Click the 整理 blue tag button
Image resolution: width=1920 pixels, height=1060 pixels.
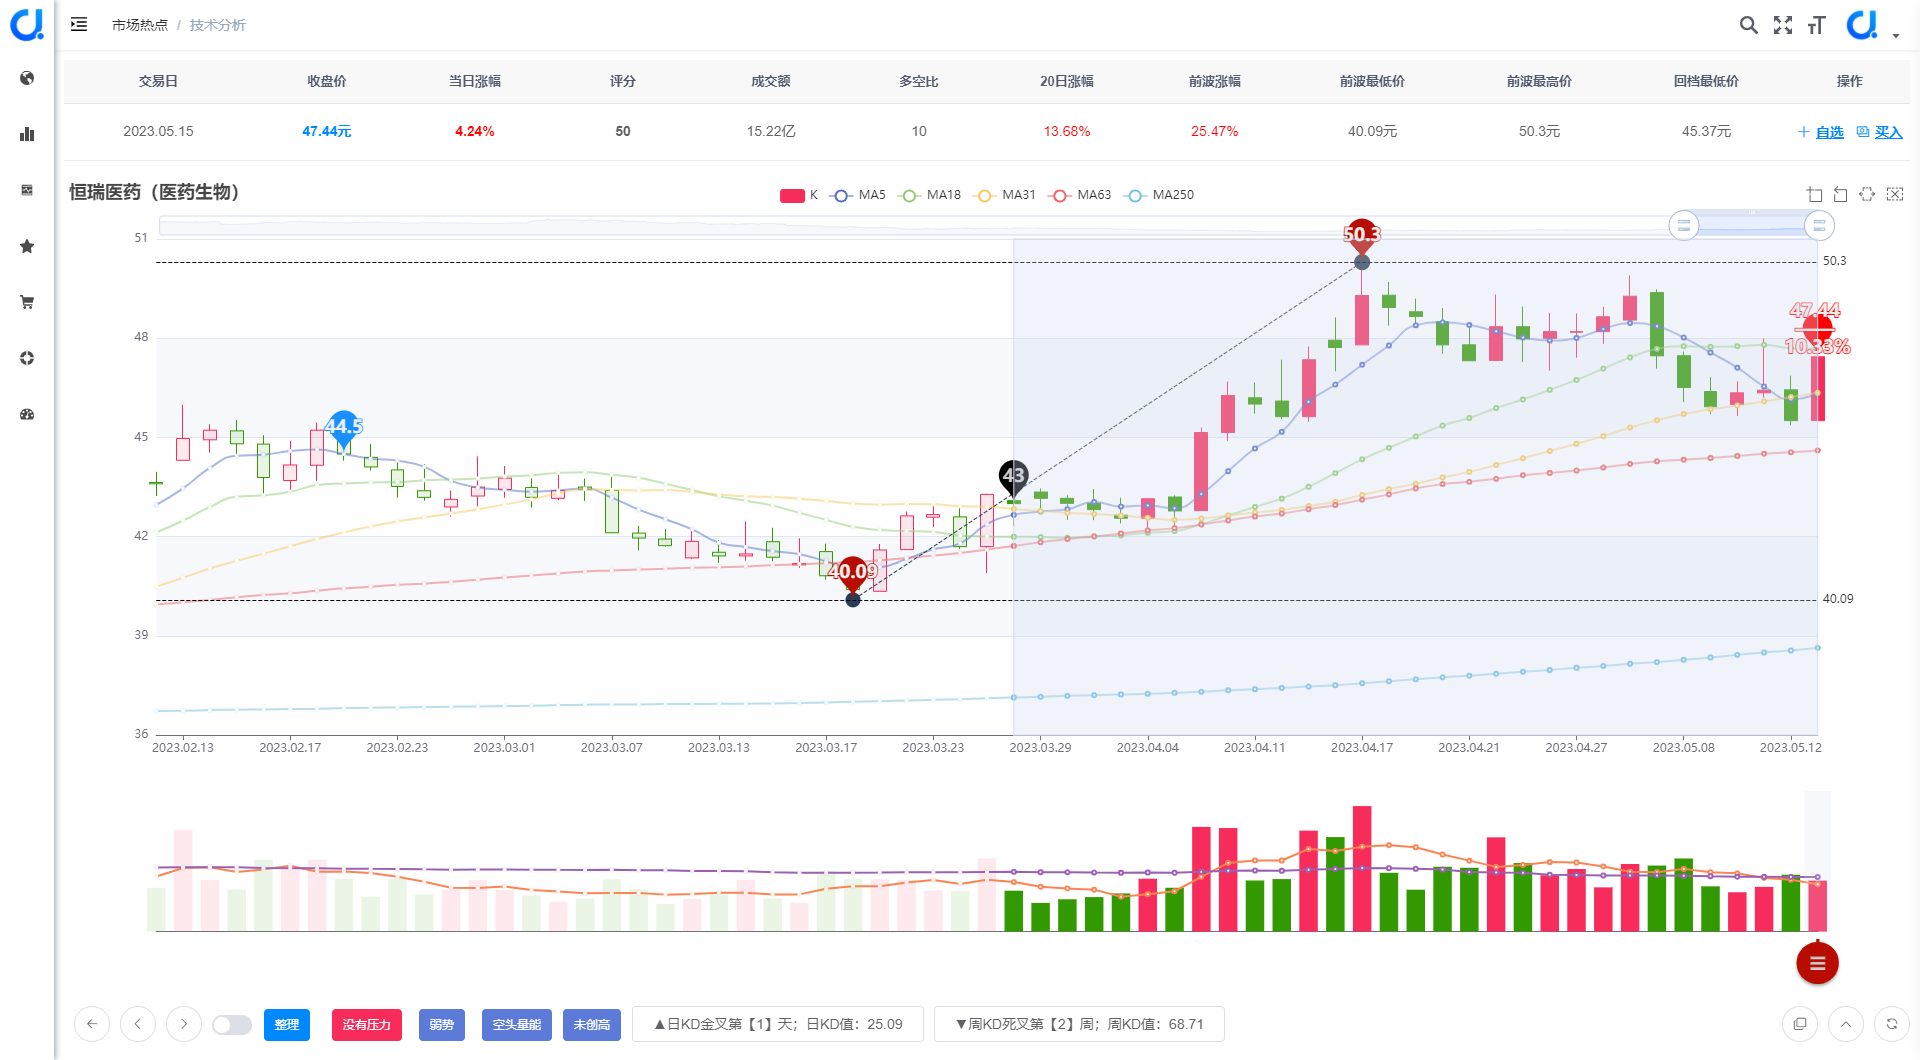[287, 1025]
